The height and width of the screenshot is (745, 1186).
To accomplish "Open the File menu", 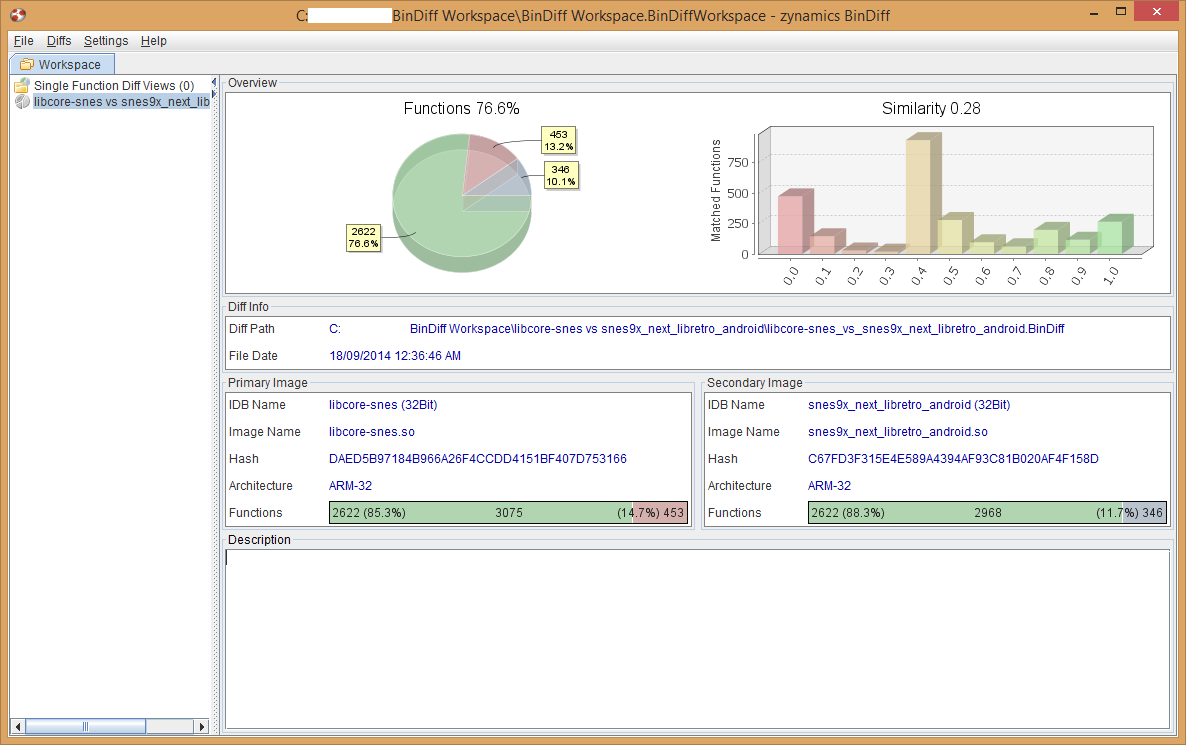I will tap(23, 41).
